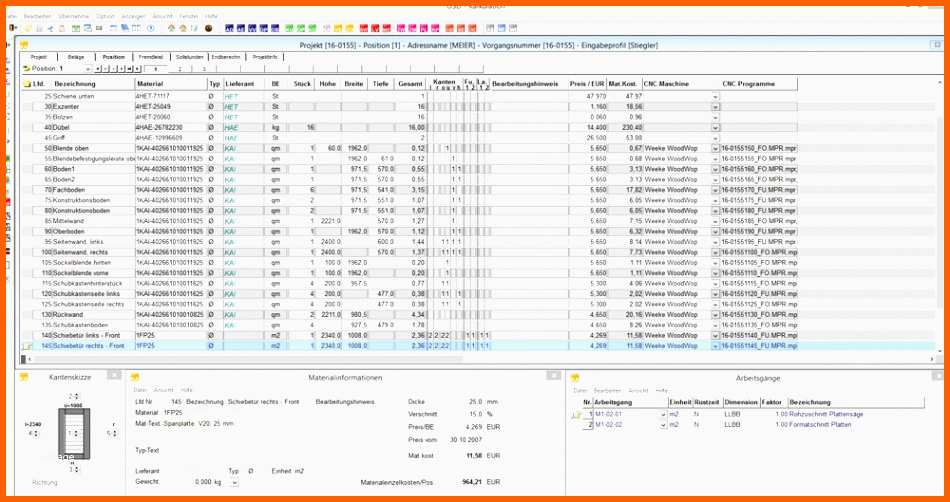Switch to the Beläge tab
Image resolution: width=950 pixels, height=502 pixels.
click(x=76, y=56)
